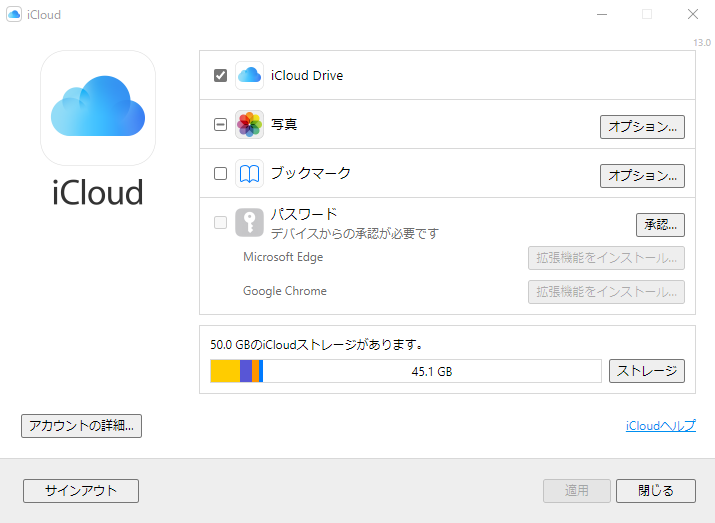Uncheck the iCloud Drive checkbox

tap(220, 75)
